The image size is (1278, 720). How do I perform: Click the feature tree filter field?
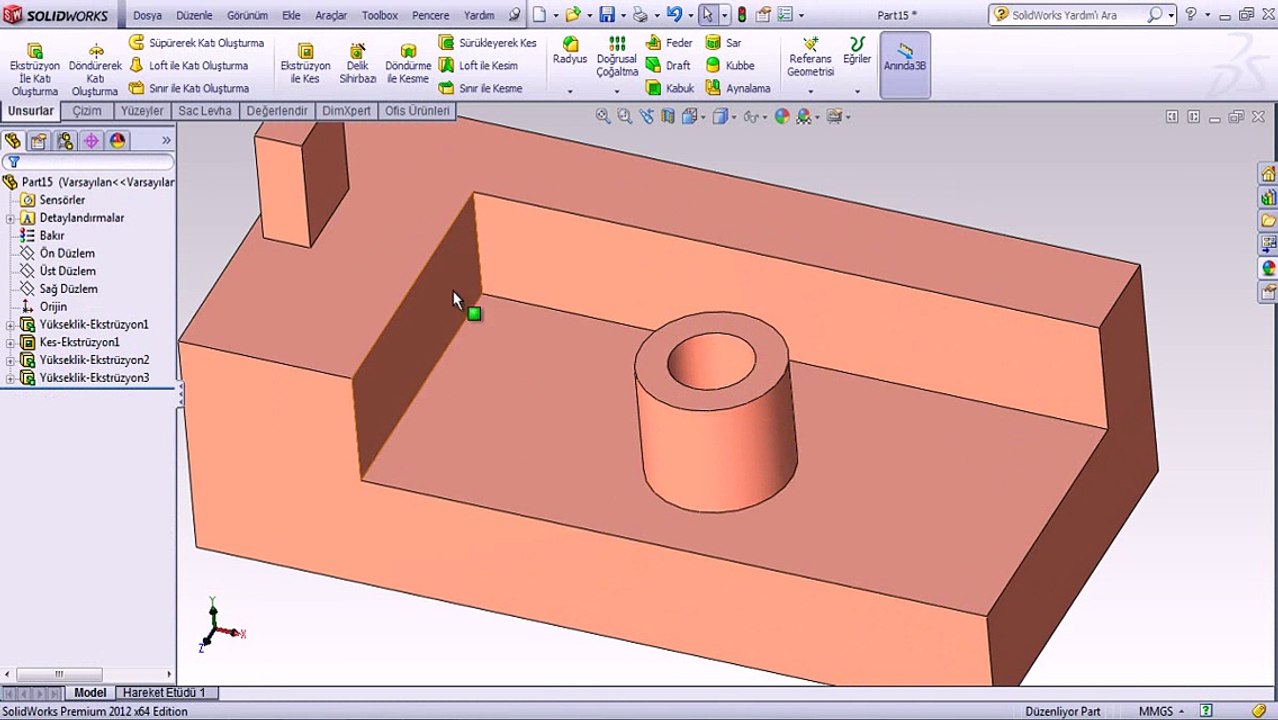click(x=89, y=162)
